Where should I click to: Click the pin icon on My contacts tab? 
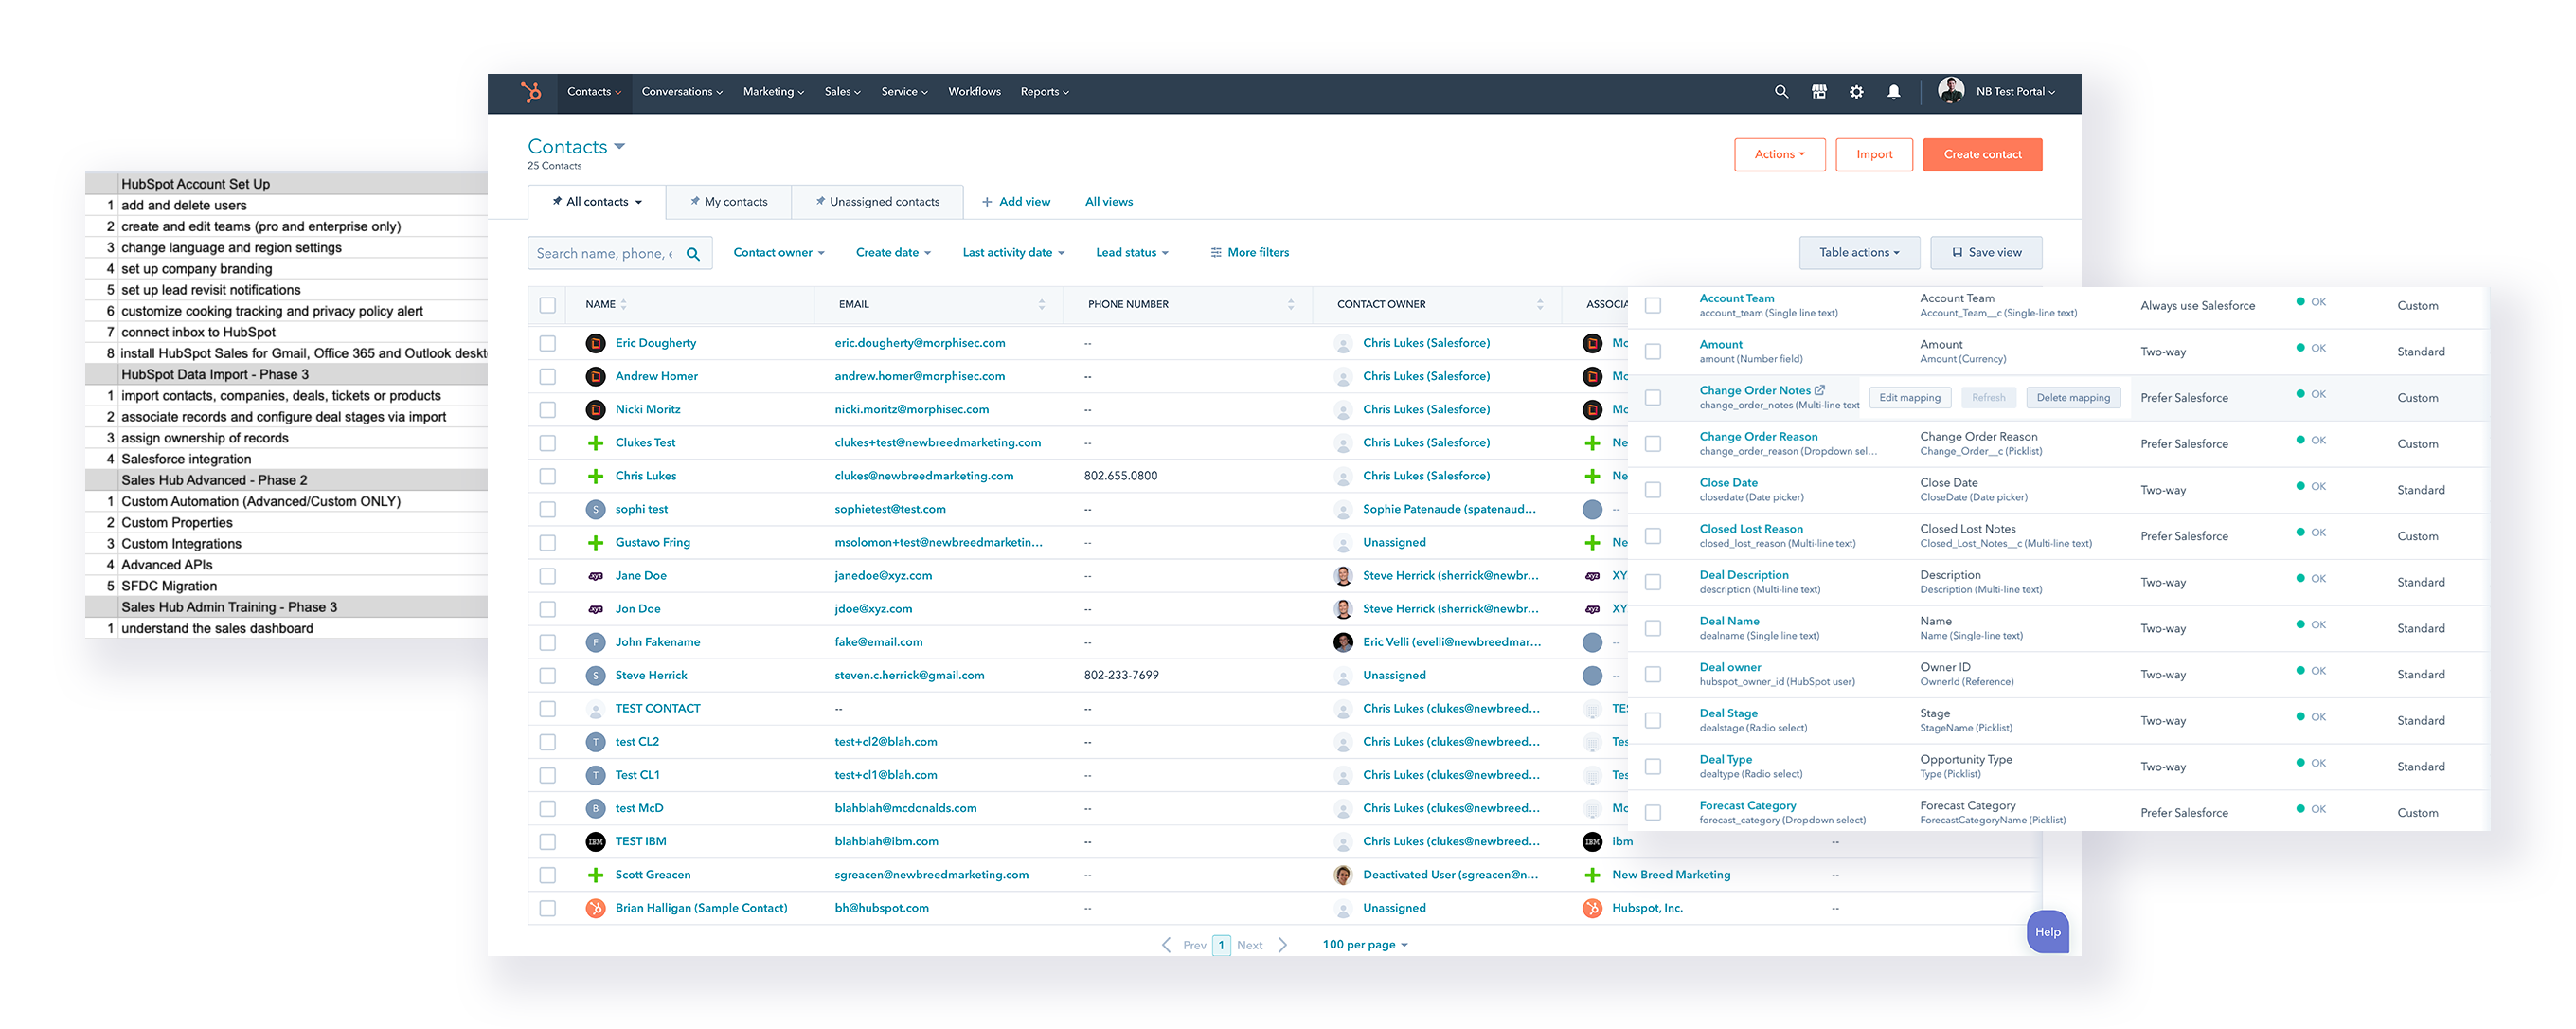coord(695,201)
